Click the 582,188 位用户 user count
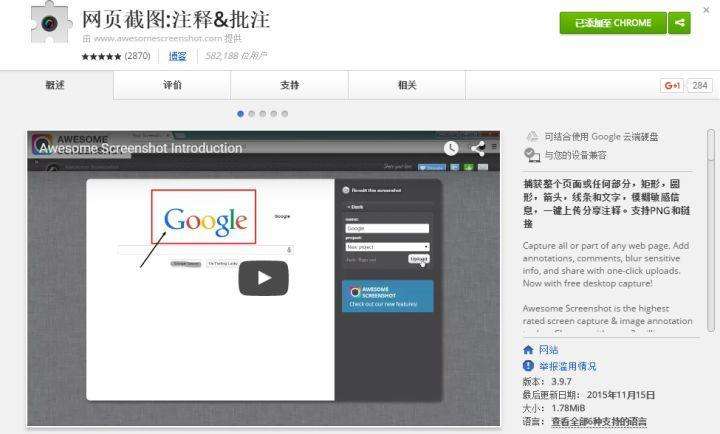This screenshot has width=720, height=434. tap(236, 56)
